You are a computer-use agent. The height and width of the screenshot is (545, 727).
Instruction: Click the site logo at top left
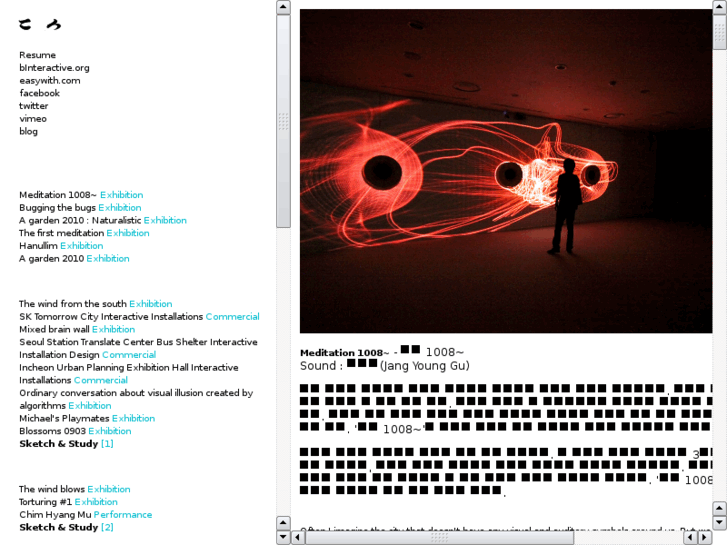(40, 24)
